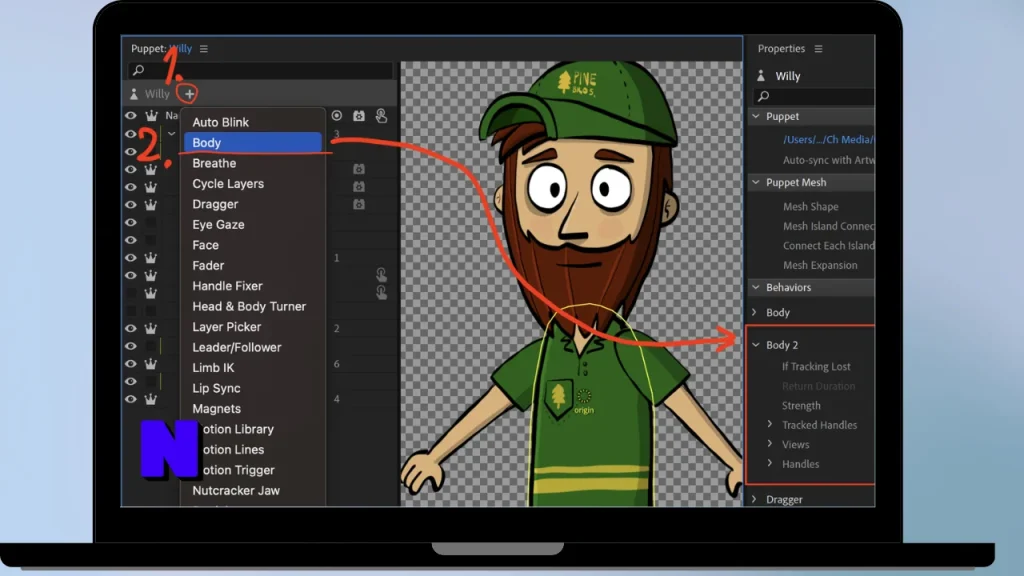Image resolution: width=1024 pixels, height=576 pixels.
Task: Toggle visibility of the layer row with count 6
Action: pyautogui.click(x=131, y=364)
